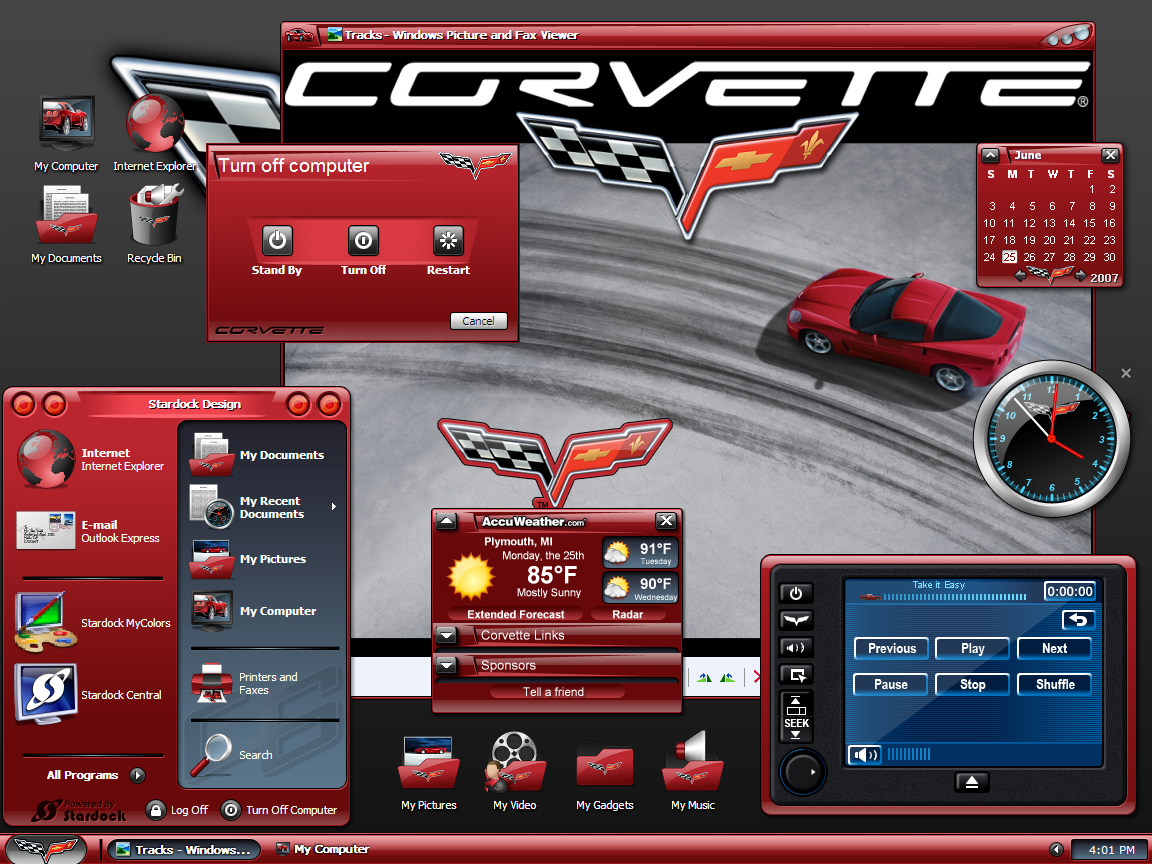Open the Extended Forecast link
Screen dimensions: 1152x864
(516, 614)
